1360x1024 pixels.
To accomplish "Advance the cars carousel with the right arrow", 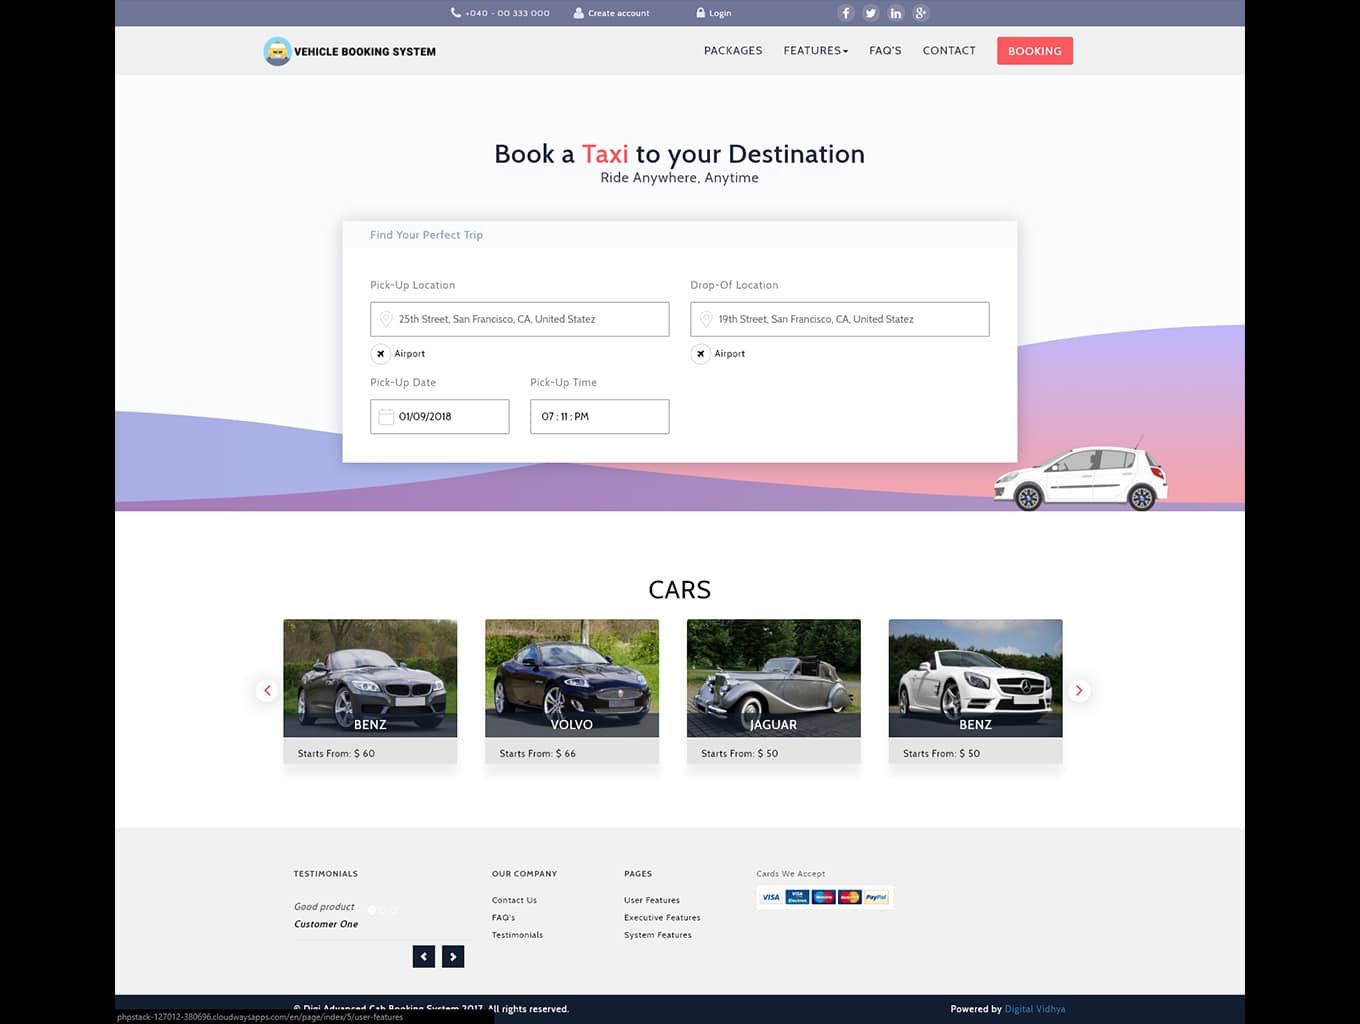I will coord(1079,690).
